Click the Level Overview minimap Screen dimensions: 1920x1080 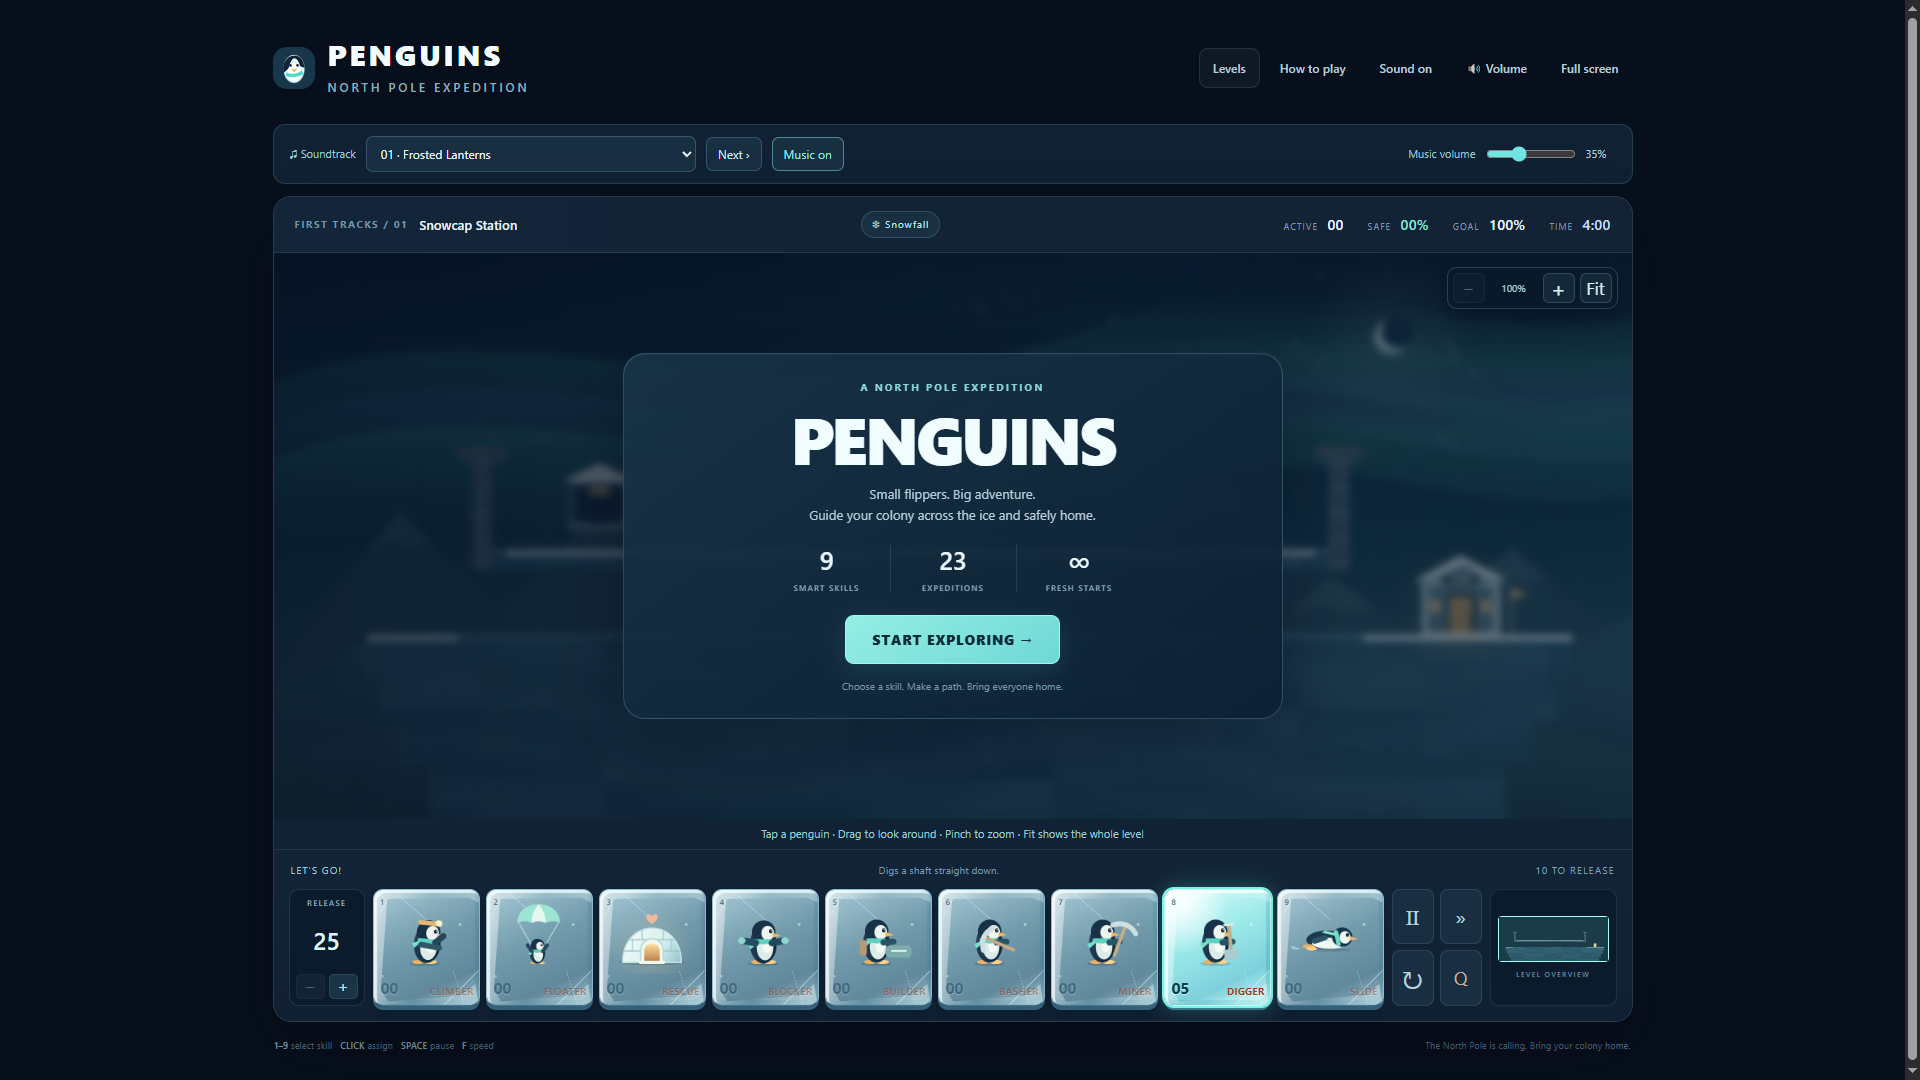point(1552,939)
